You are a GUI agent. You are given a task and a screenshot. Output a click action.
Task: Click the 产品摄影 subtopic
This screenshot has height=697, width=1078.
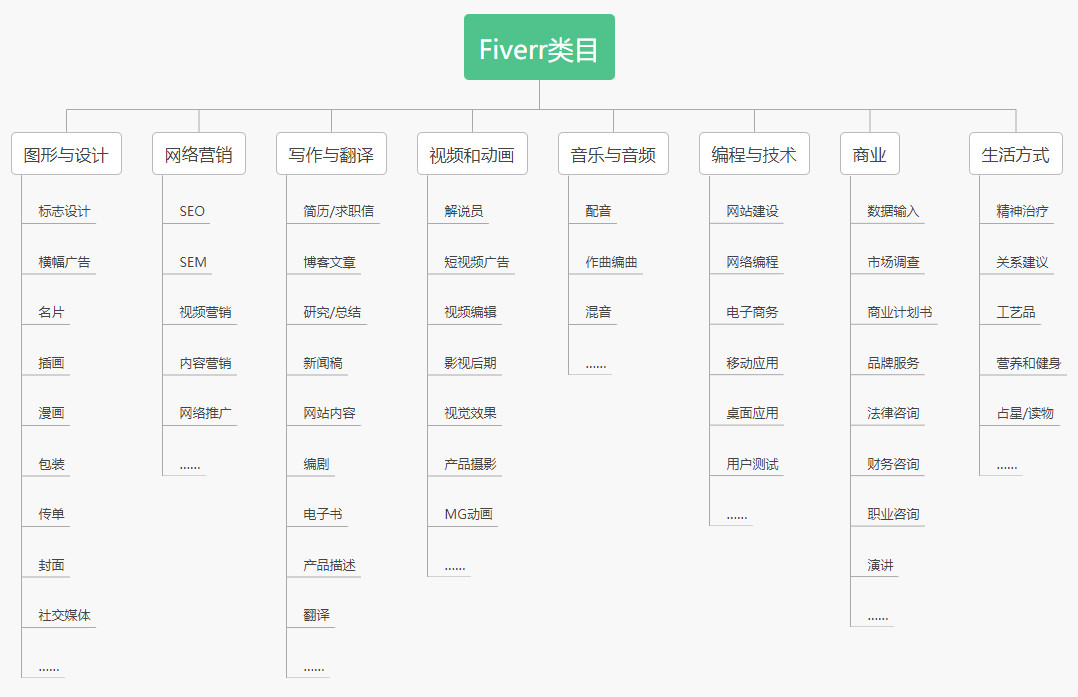(x=470, y=464)
